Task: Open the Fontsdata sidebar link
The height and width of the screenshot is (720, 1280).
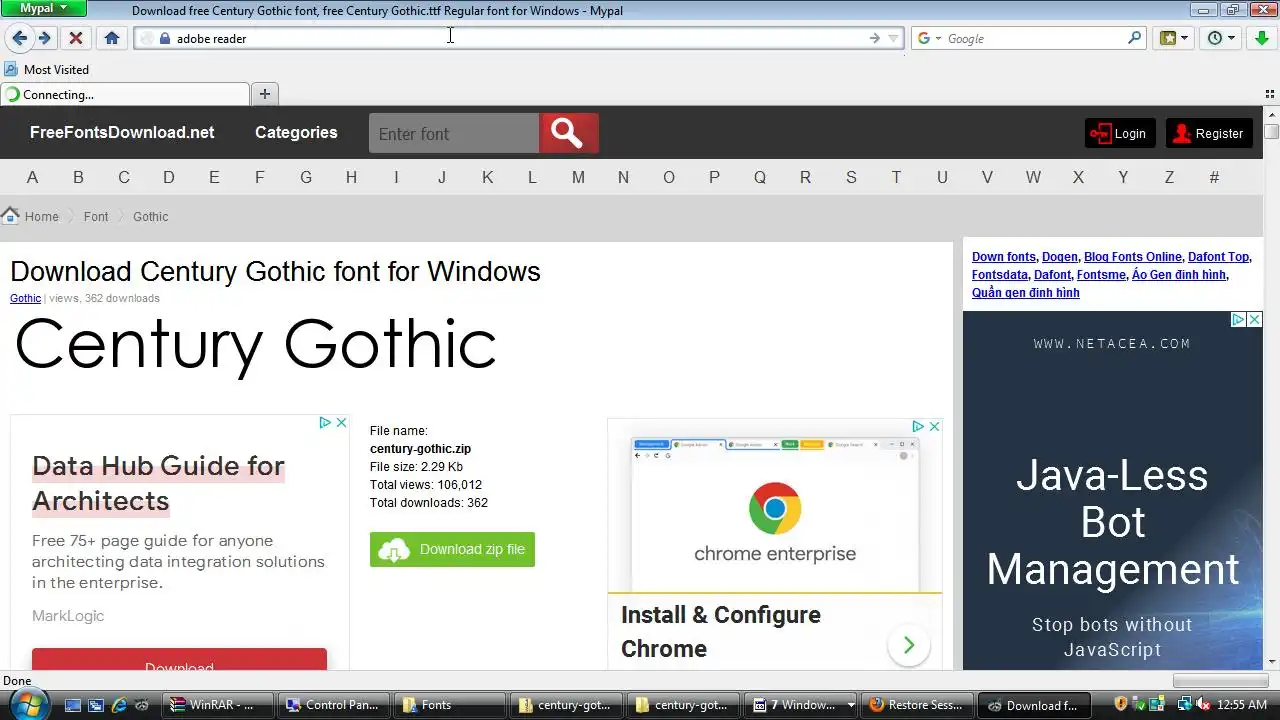Action: click(1000, 275)
